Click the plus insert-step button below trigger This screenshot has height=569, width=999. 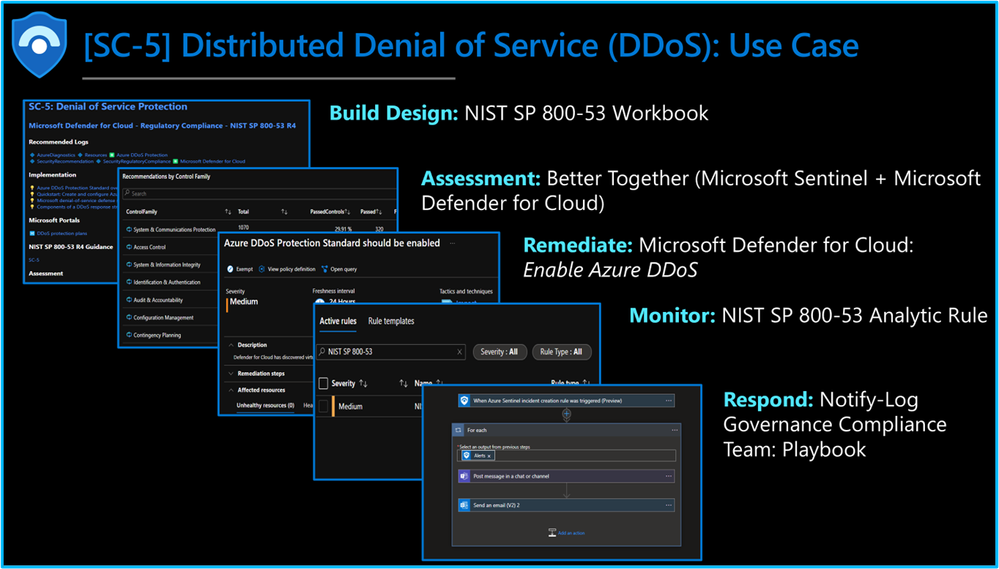point(566,414)
